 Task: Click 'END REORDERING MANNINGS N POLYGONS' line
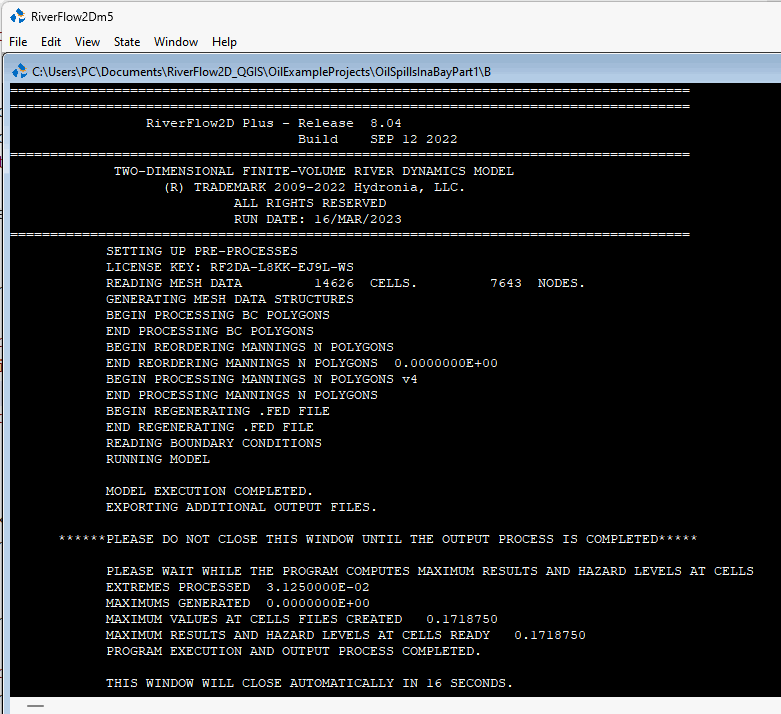coord(302,363)
